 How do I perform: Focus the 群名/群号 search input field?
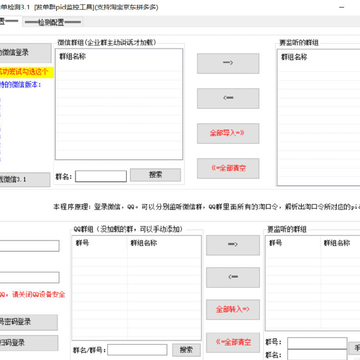[x=137, y=350]
